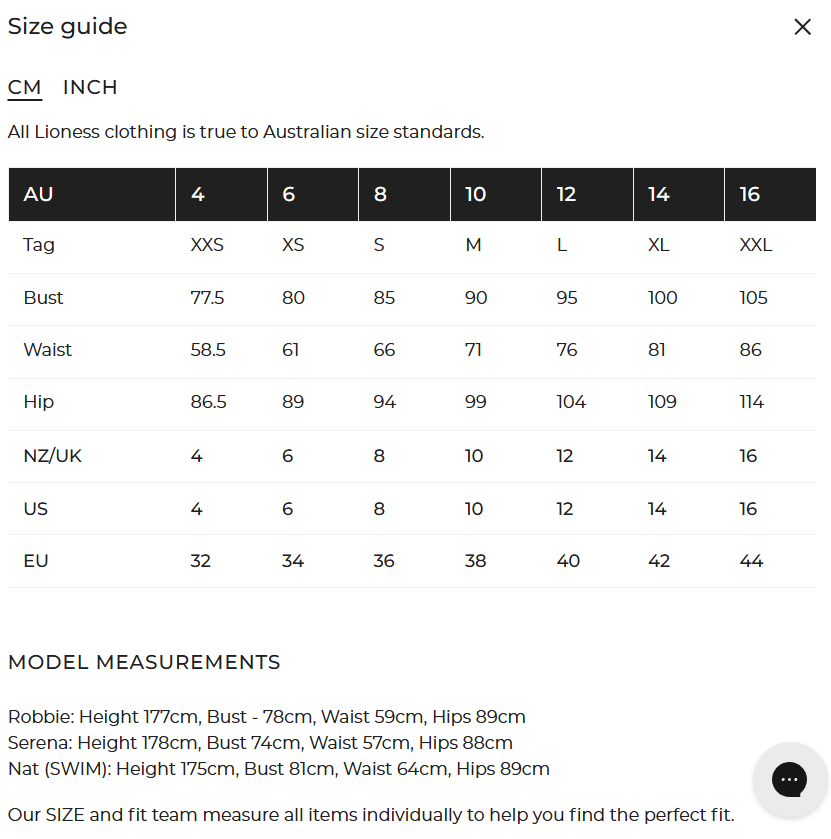Click the size 16 column header
The image size is (831, 839).
pos(750,194)
